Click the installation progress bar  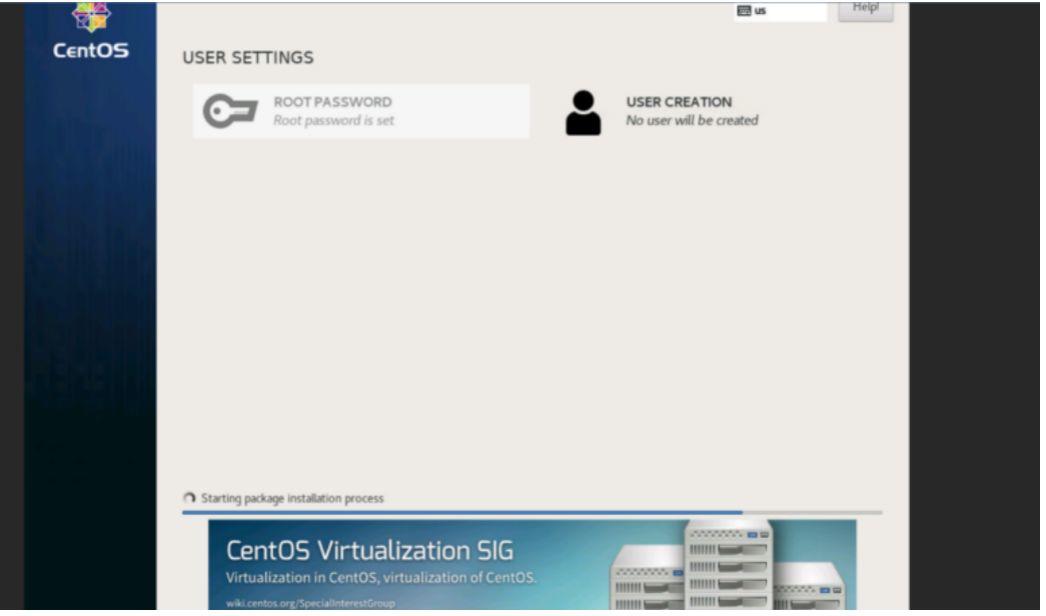531,512
